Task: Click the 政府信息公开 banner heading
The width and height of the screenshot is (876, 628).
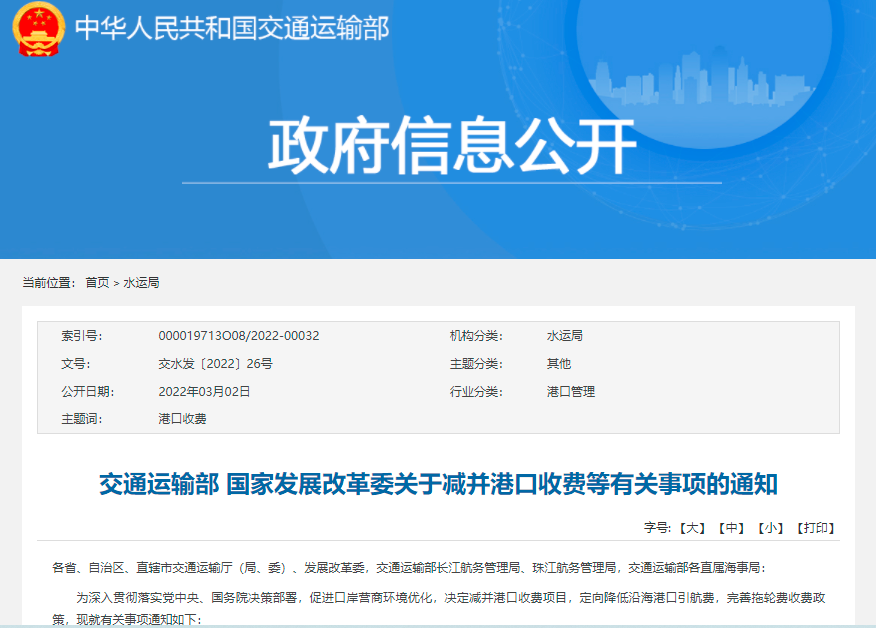Action: pos(452,148)
